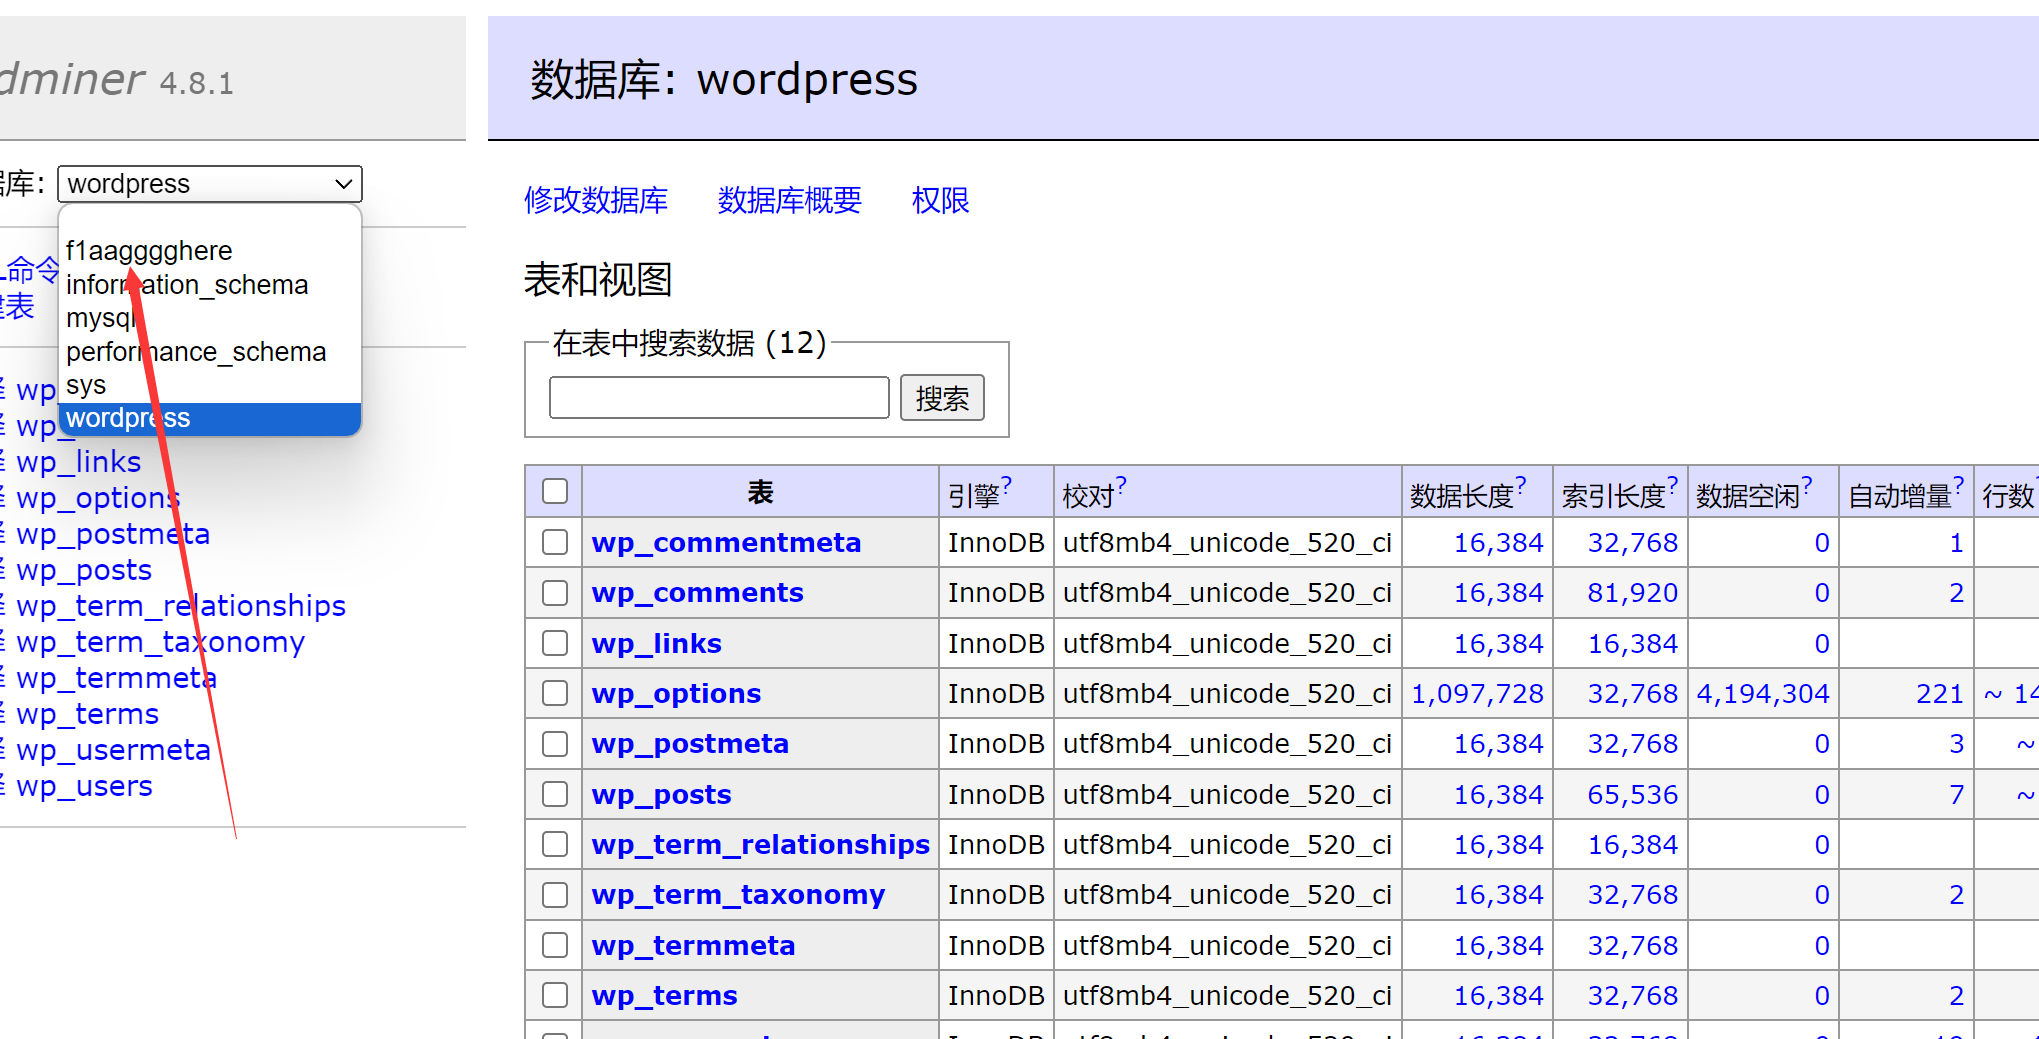Check the wp_commentmeta row checkbox
This screenshot has height=1039, width=2039.
coord(555,542)
